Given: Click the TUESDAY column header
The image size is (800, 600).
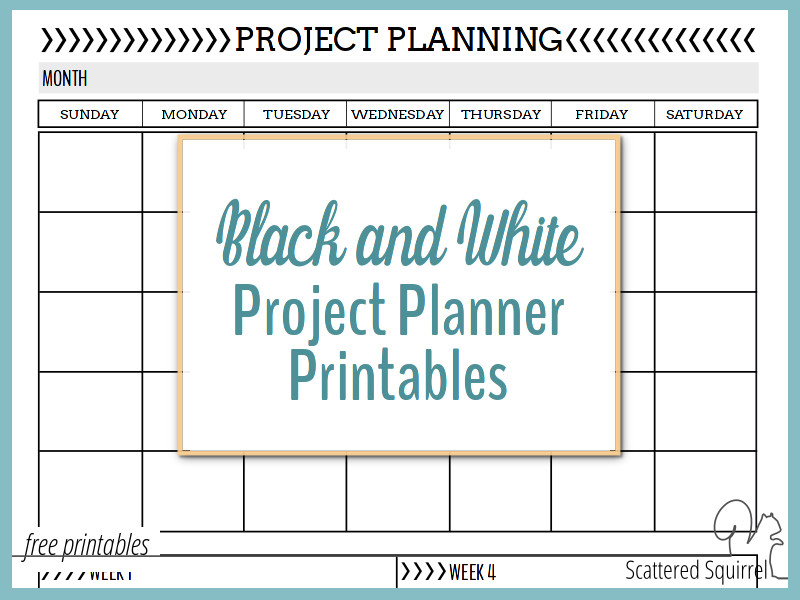Looking at the screenshot, I should pyautogui.click(x=296, y=114).
